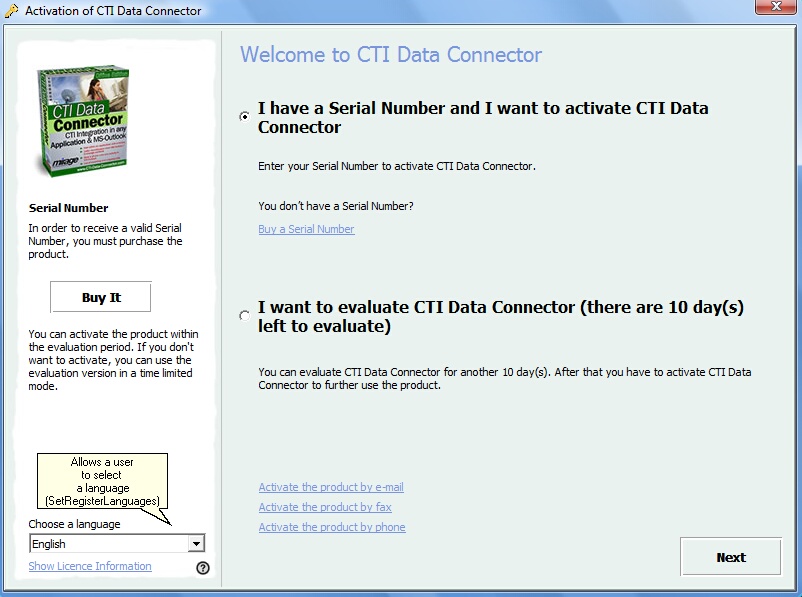Image resolution: width=802 pixels, height=597 pixels.
Task: Click the 'In order to receive a valid Serial' paragraph
Action: click(105, 241)
